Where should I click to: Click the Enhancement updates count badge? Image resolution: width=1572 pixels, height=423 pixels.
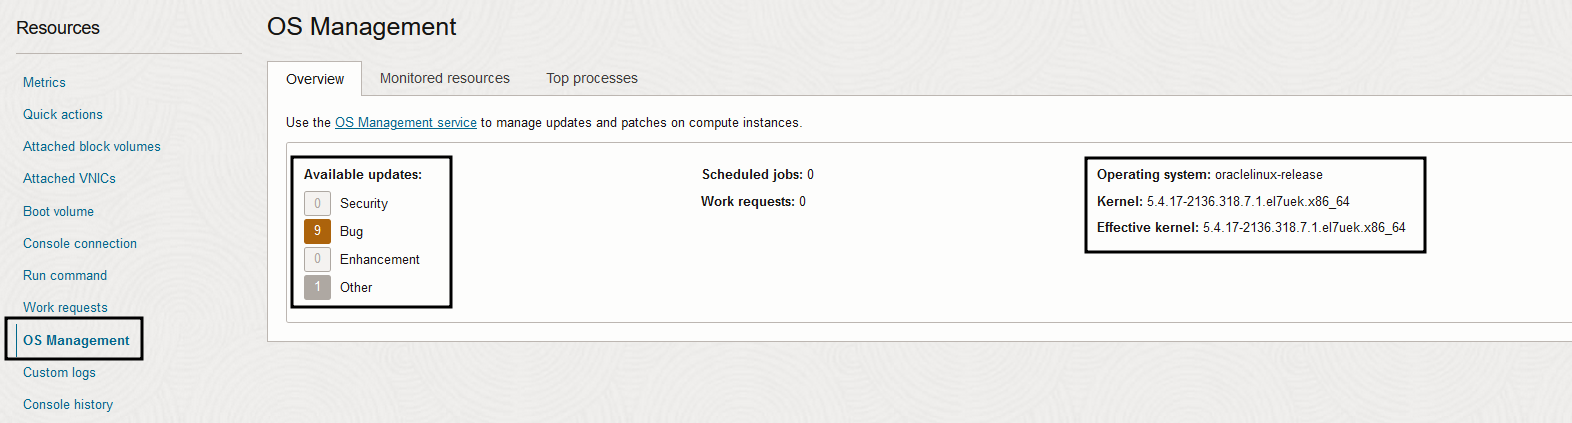click(x=317, y=259)
